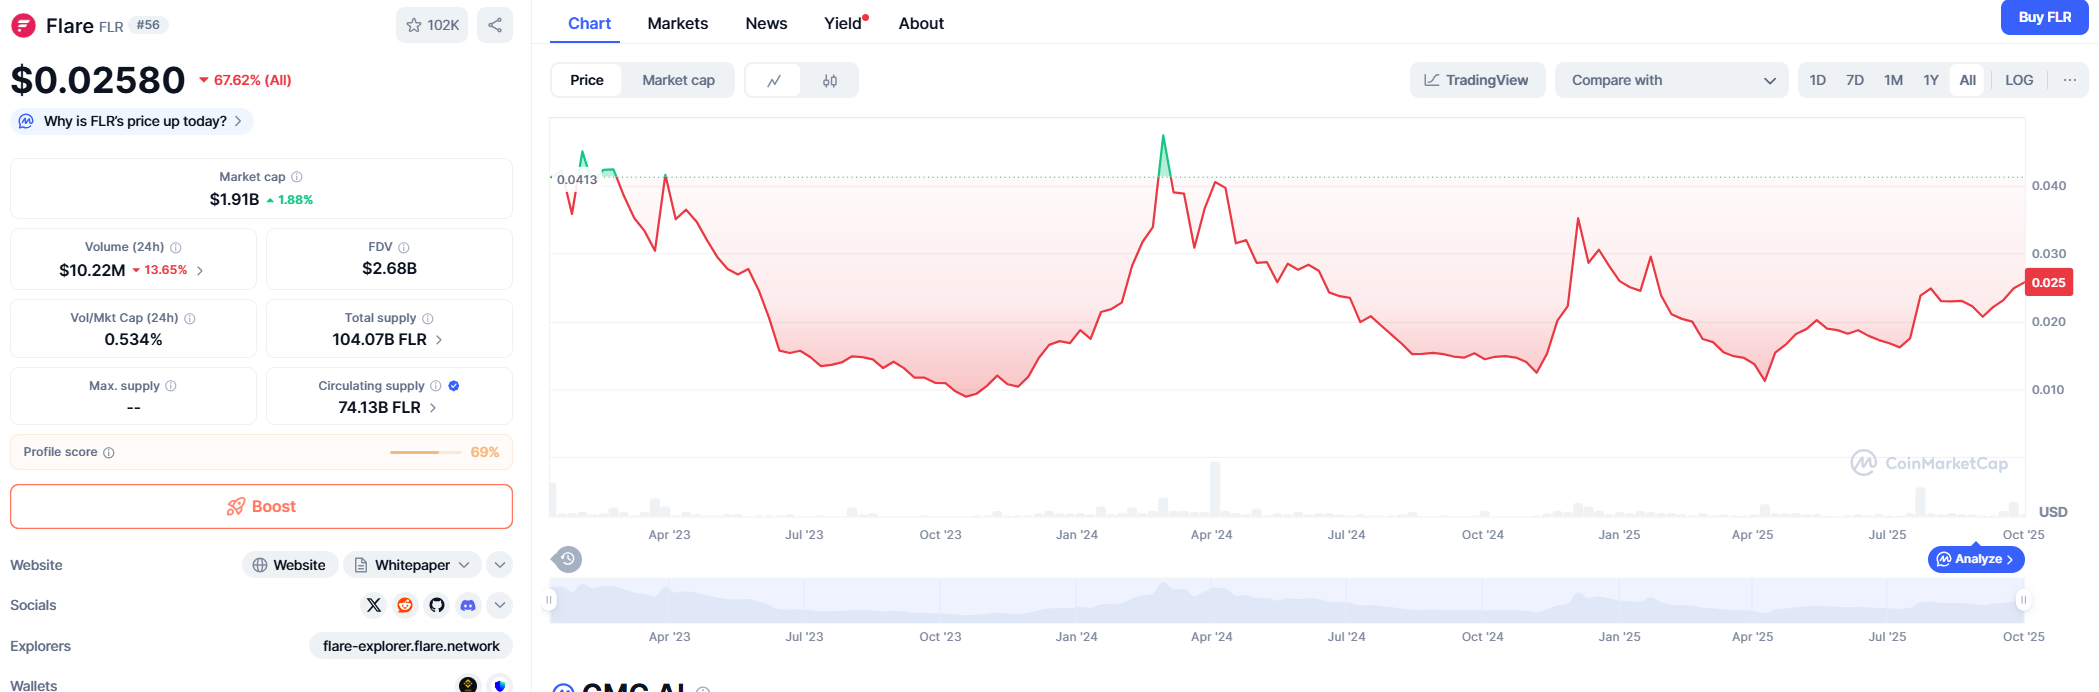
Task: Click the right handle of range slider
Action: (2023, 600)
